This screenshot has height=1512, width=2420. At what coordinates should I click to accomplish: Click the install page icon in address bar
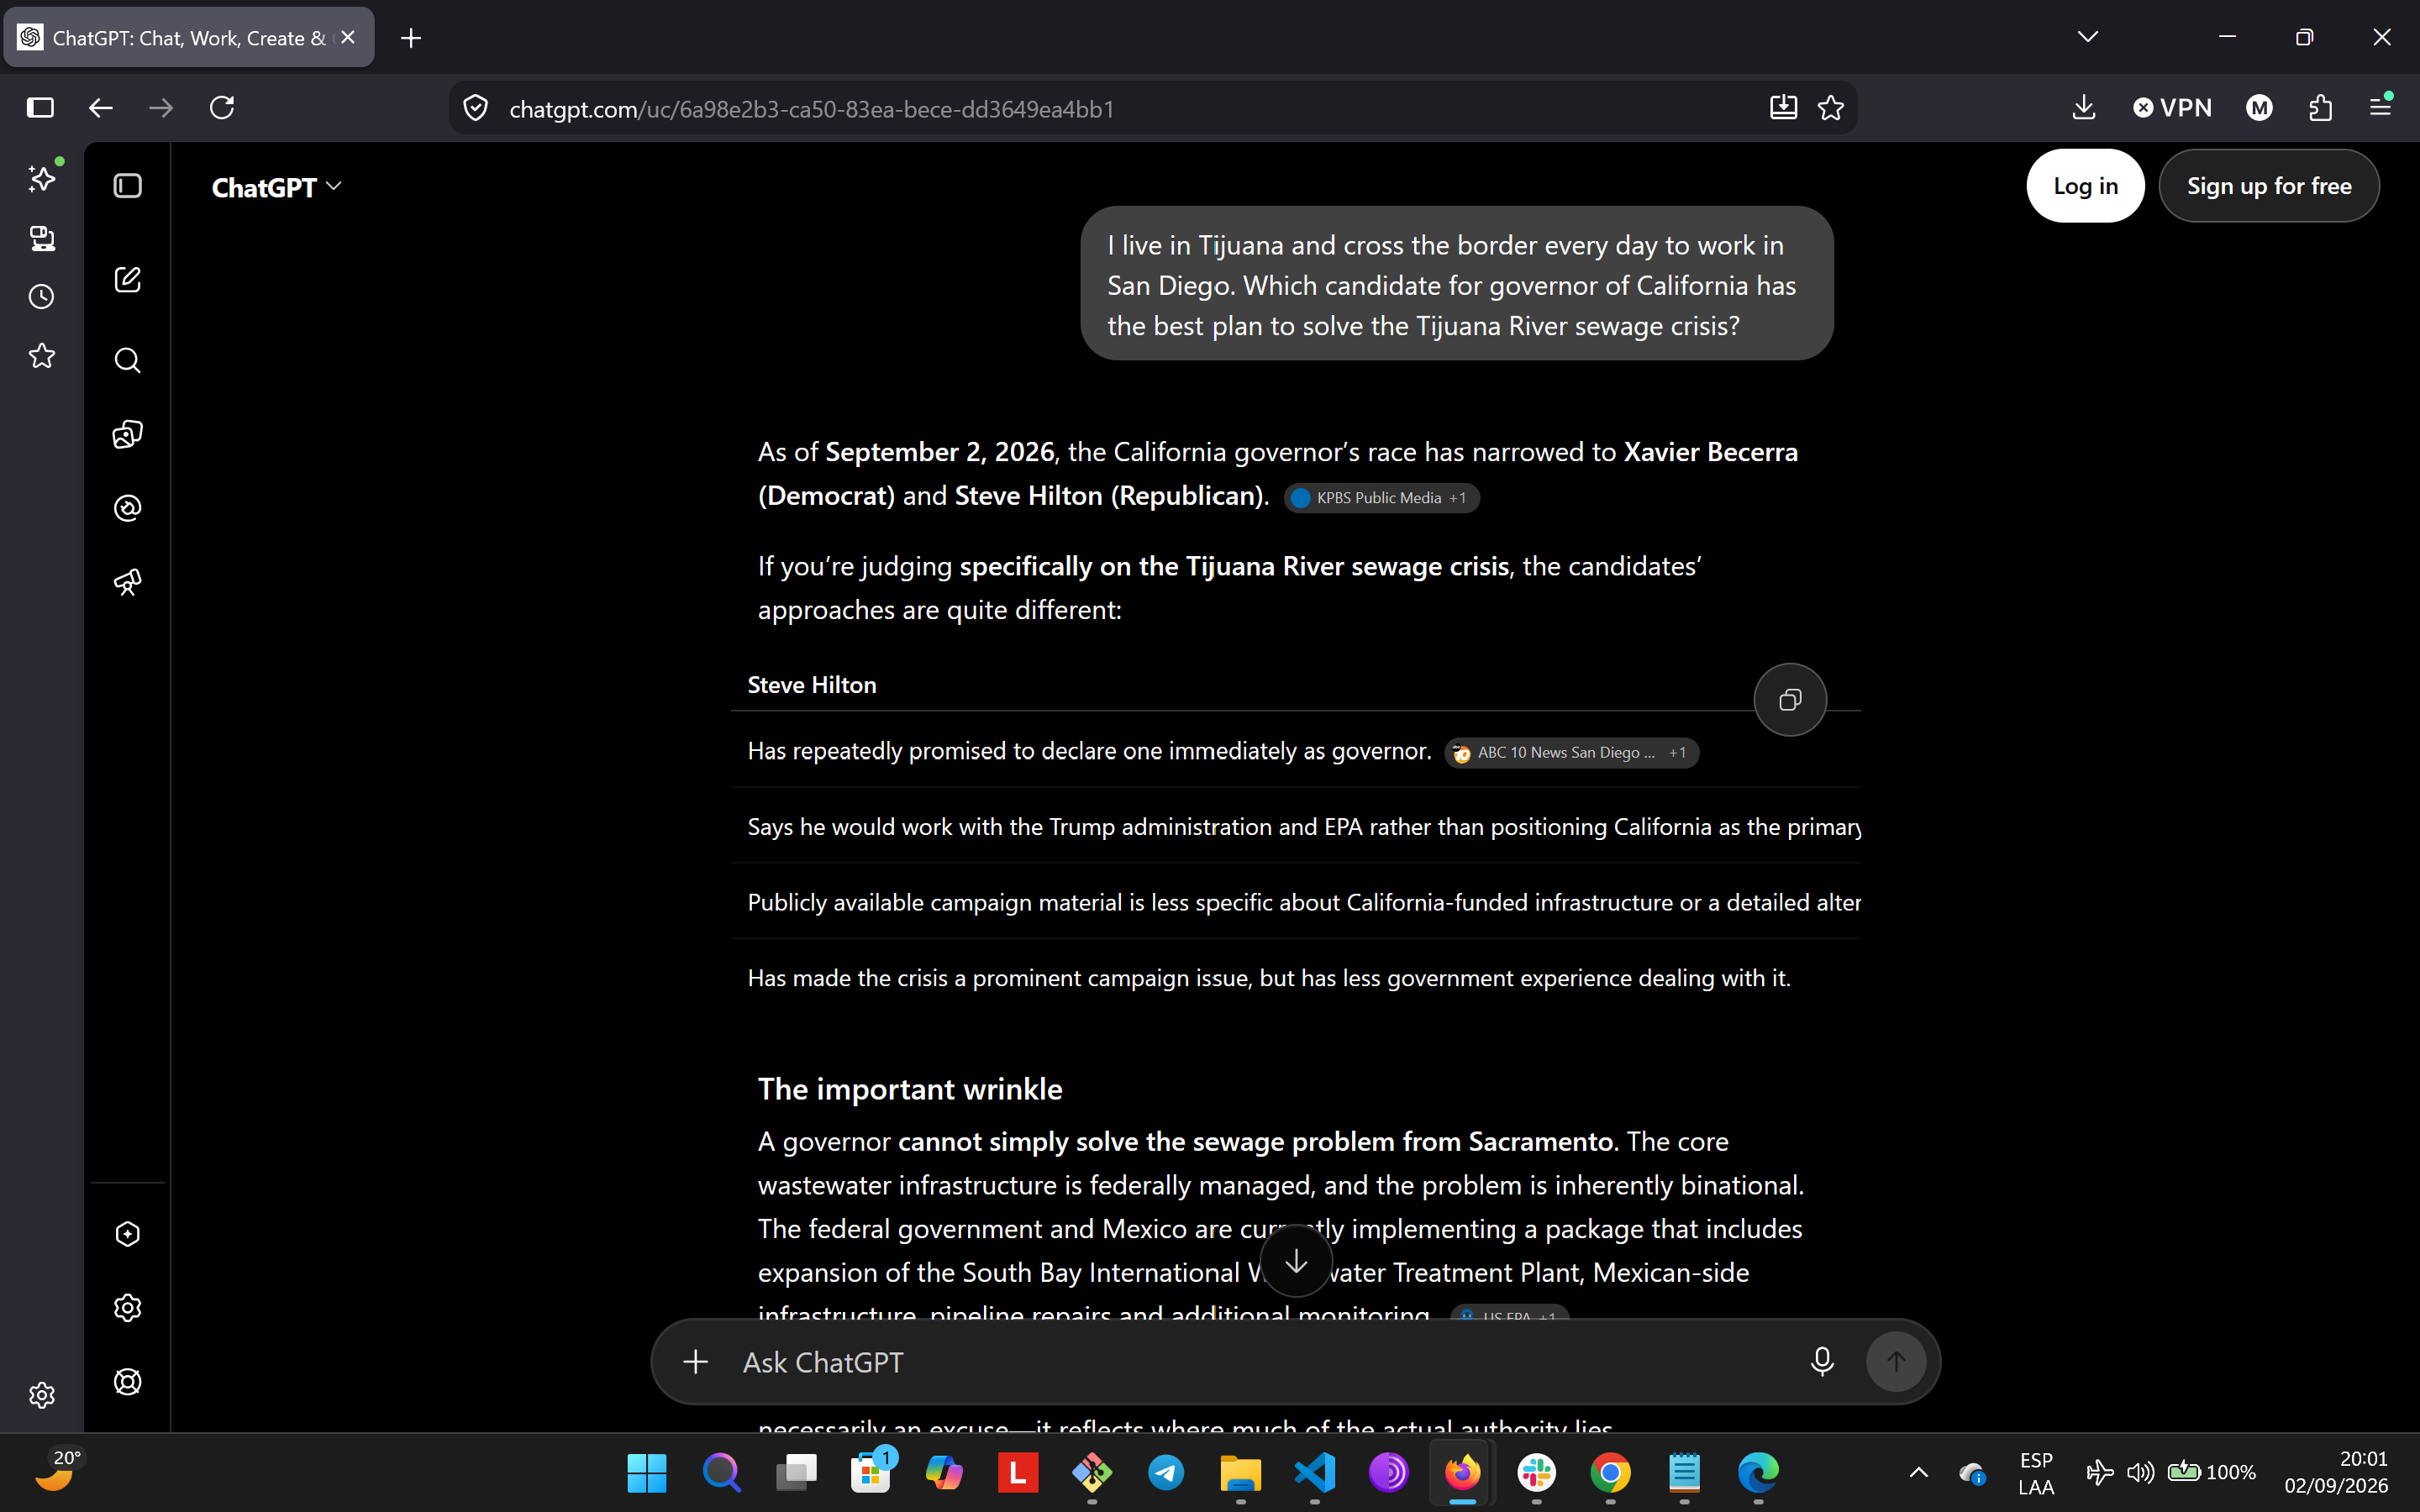pyautogui.click(x=1783, y=108)
